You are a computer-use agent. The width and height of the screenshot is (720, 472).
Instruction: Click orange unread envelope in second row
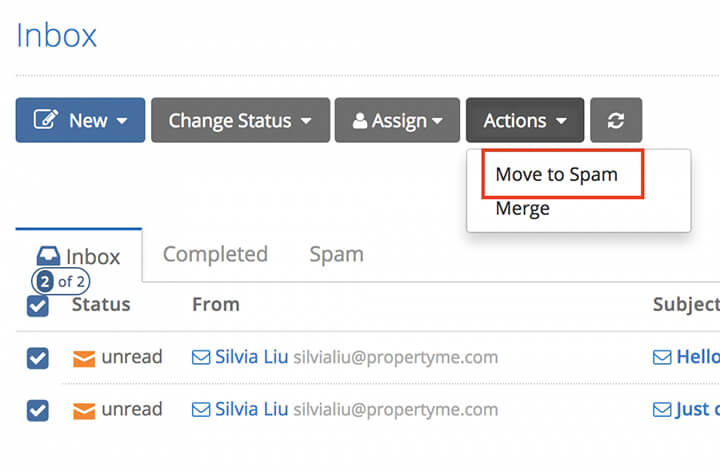point(84,411)
